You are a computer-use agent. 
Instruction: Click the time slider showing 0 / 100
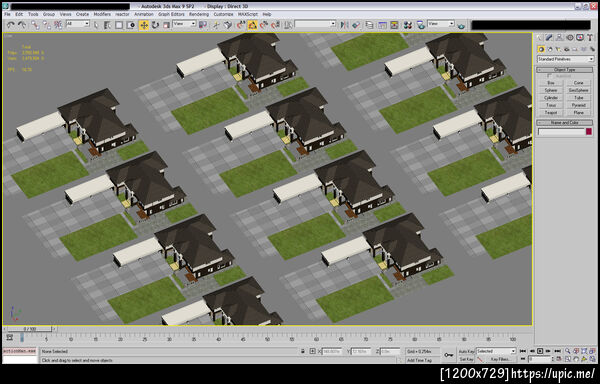[30, 329]
